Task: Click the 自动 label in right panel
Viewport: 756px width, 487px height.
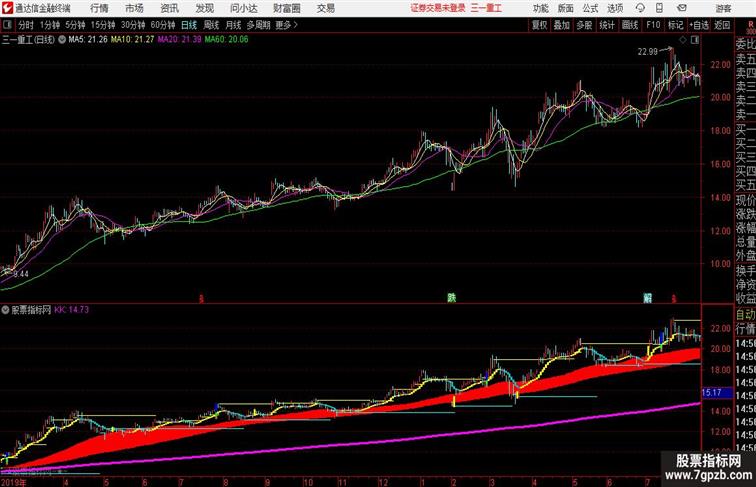Action: coord(745,315)
